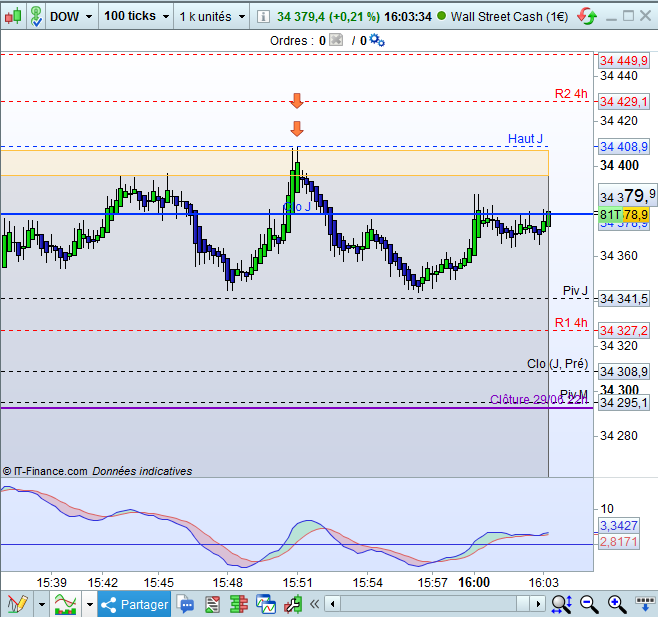Click the 34 408,9 Haut J price label
The image size is (658, 617).
(x=624, y=146)
